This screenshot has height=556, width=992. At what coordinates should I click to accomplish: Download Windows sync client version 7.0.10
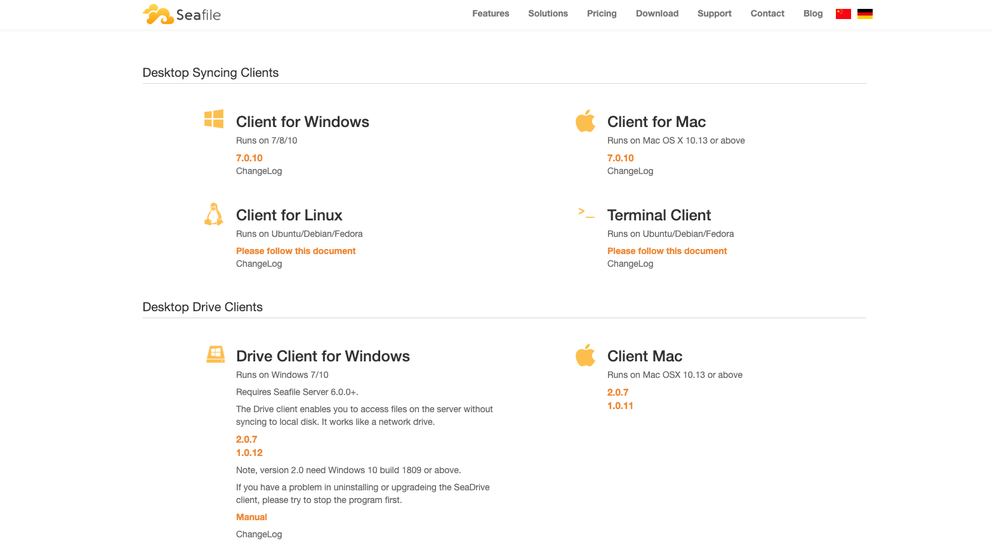coord(249,158)
